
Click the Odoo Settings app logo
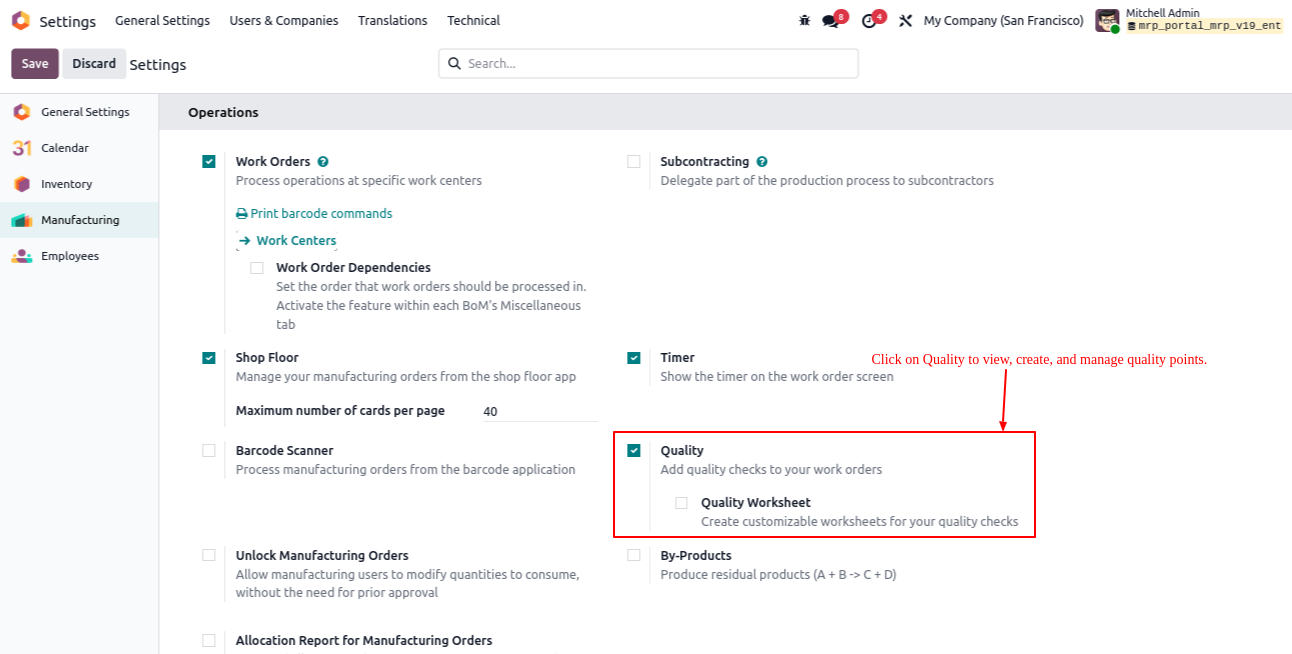pos(20,21)
